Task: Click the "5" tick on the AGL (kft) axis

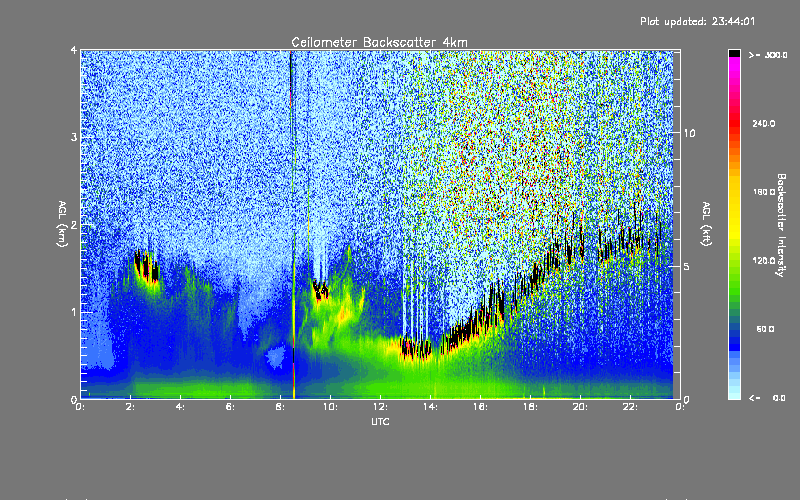Action: [x=686, y=266]
